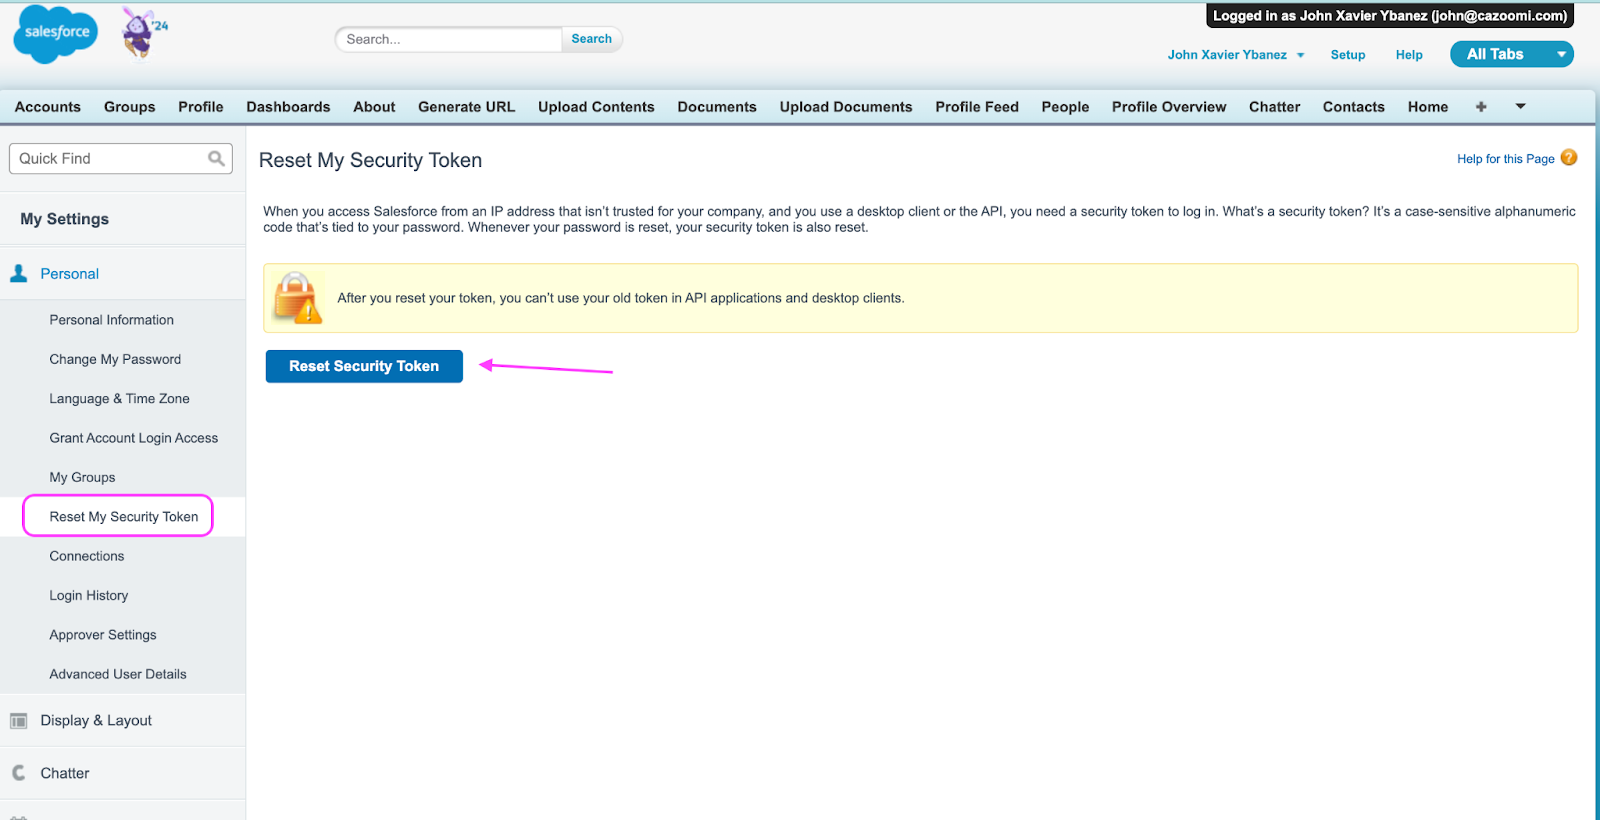
Task: Click the Quick Find magnifier icon
Action: pos(216,158)
